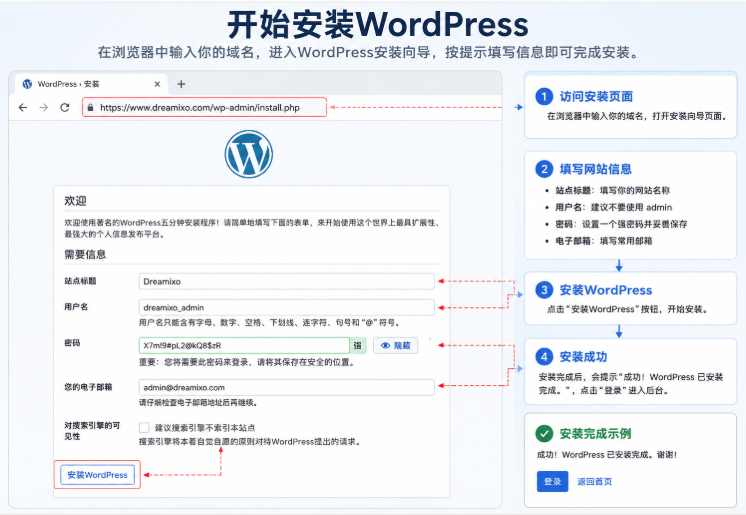Click the 站点标题 input field

click(x=286, y=281)
